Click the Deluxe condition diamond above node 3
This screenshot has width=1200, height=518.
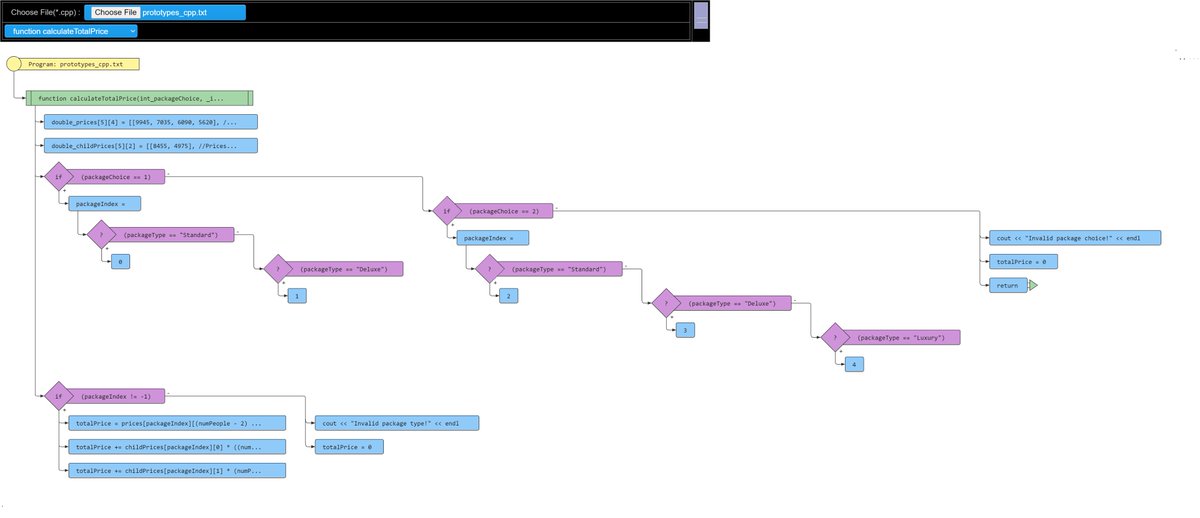(x=666, y=303)
